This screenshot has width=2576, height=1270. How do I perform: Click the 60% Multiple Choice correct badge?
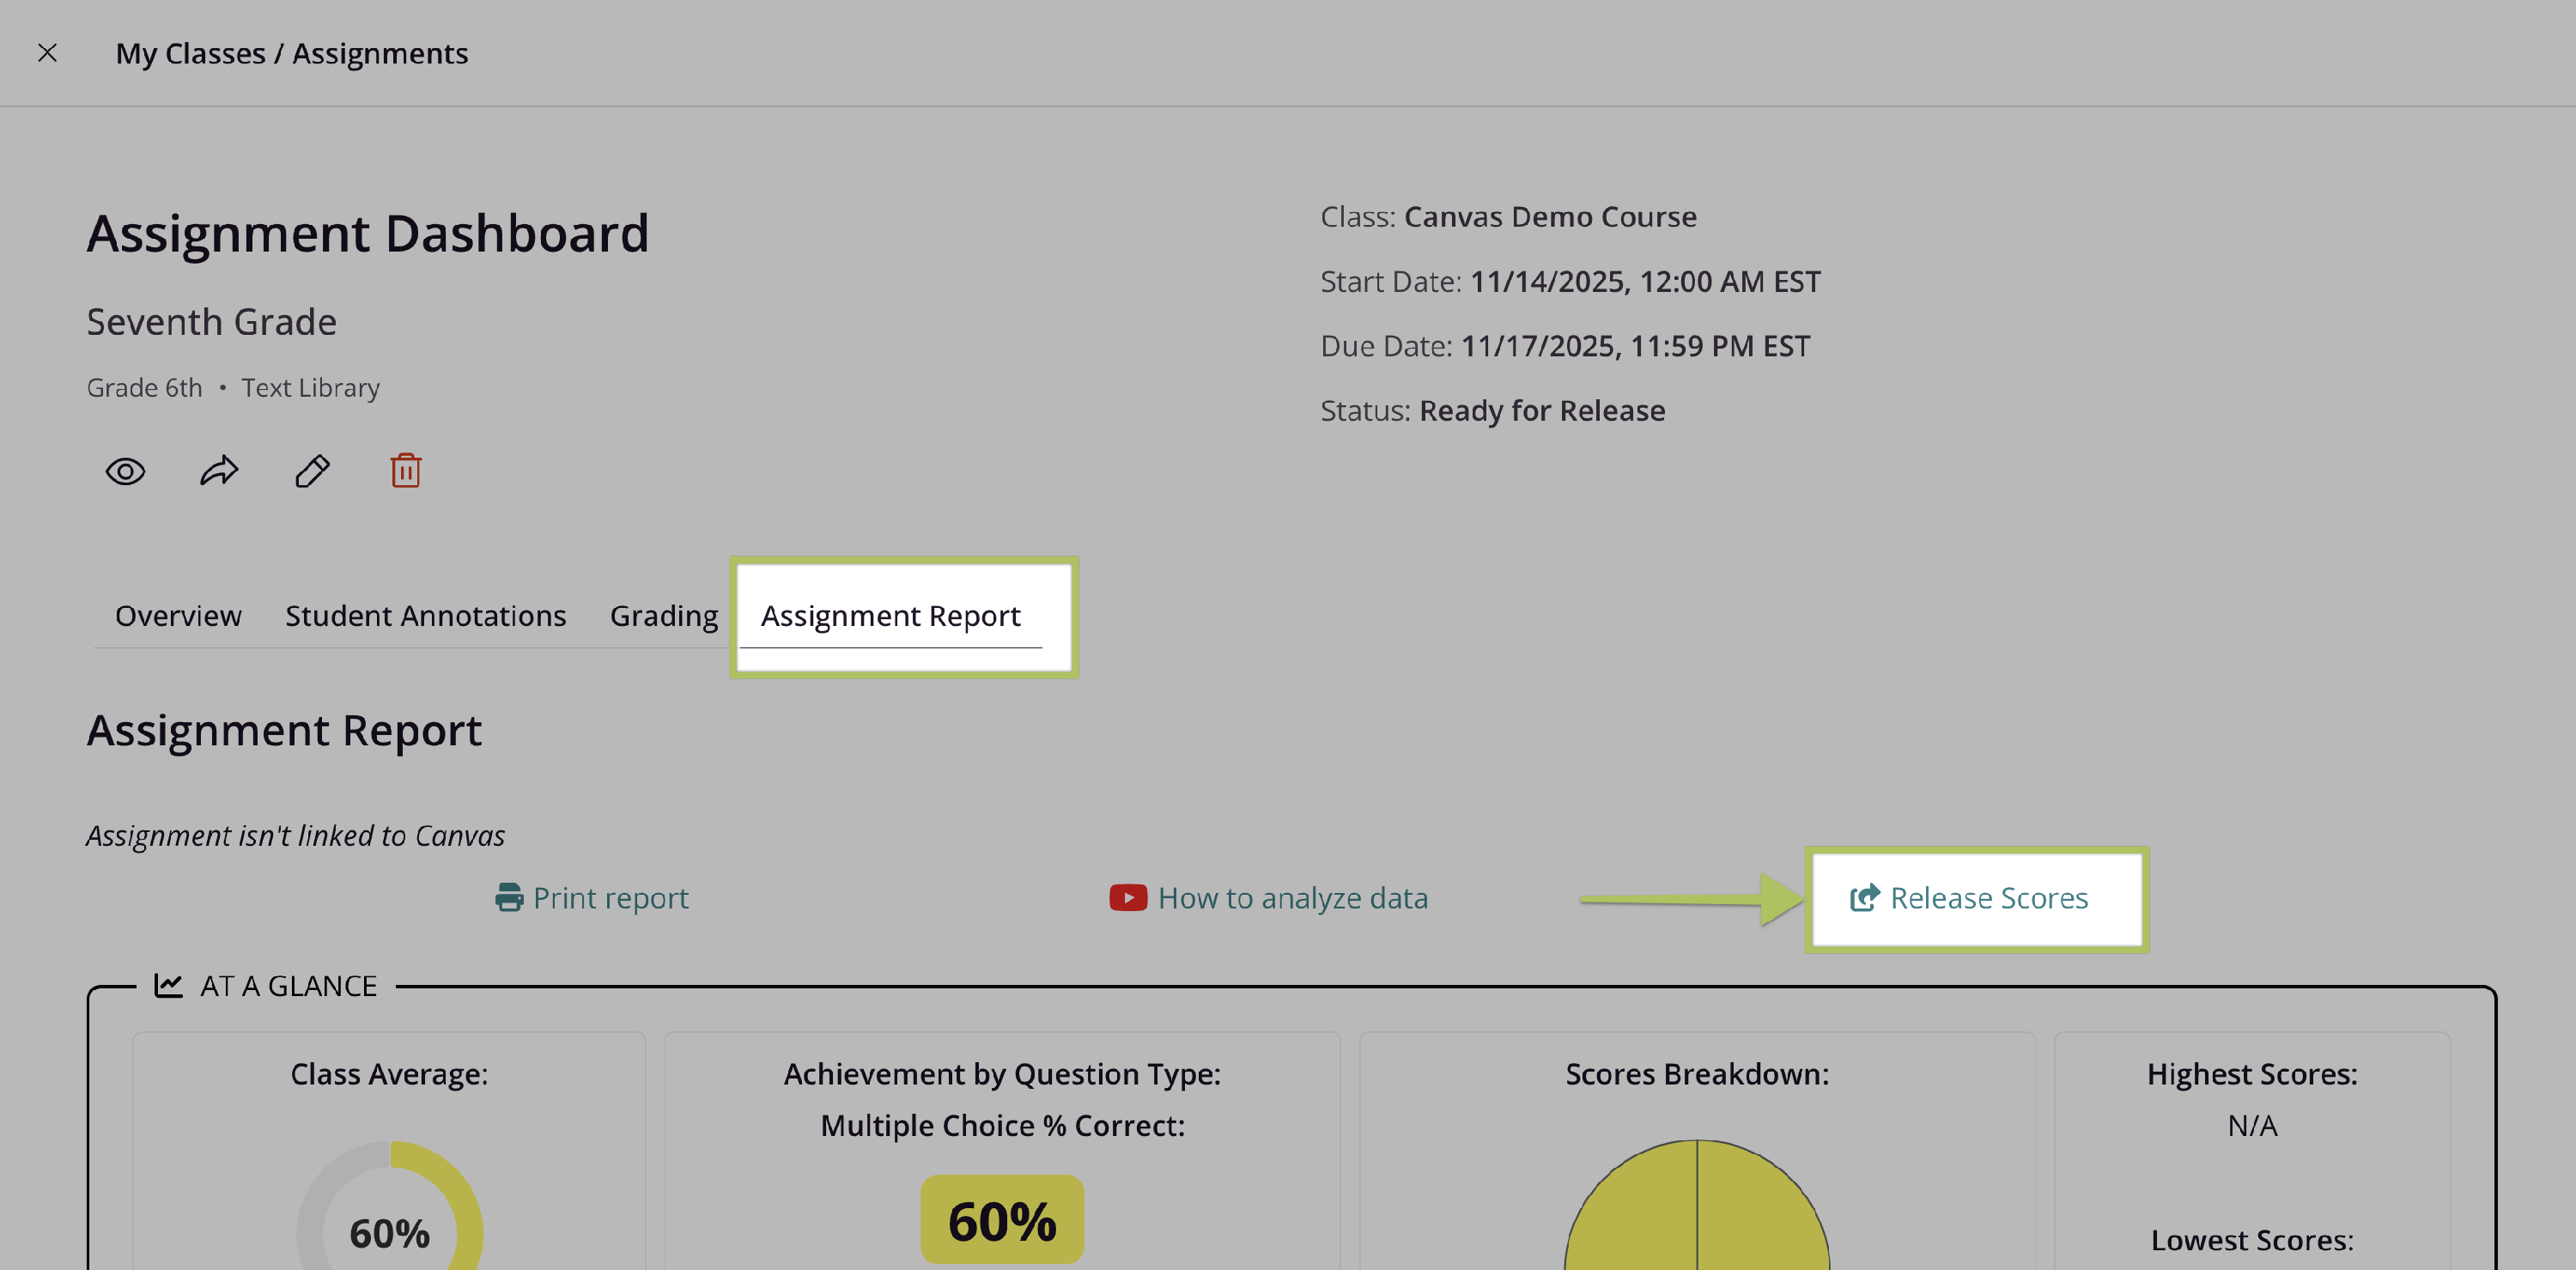[x=1002, y=1219]
